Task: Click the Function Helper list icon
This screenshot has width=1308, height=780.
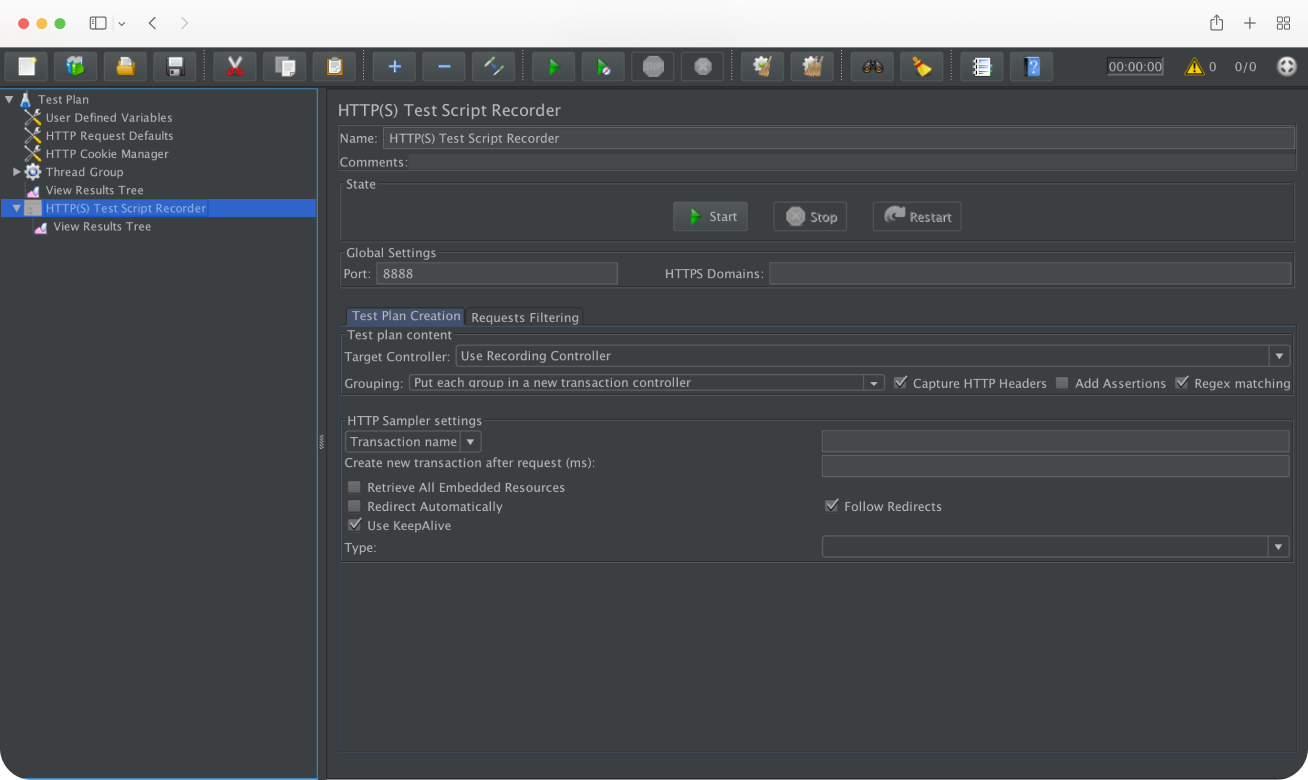Action: point(982,67)
